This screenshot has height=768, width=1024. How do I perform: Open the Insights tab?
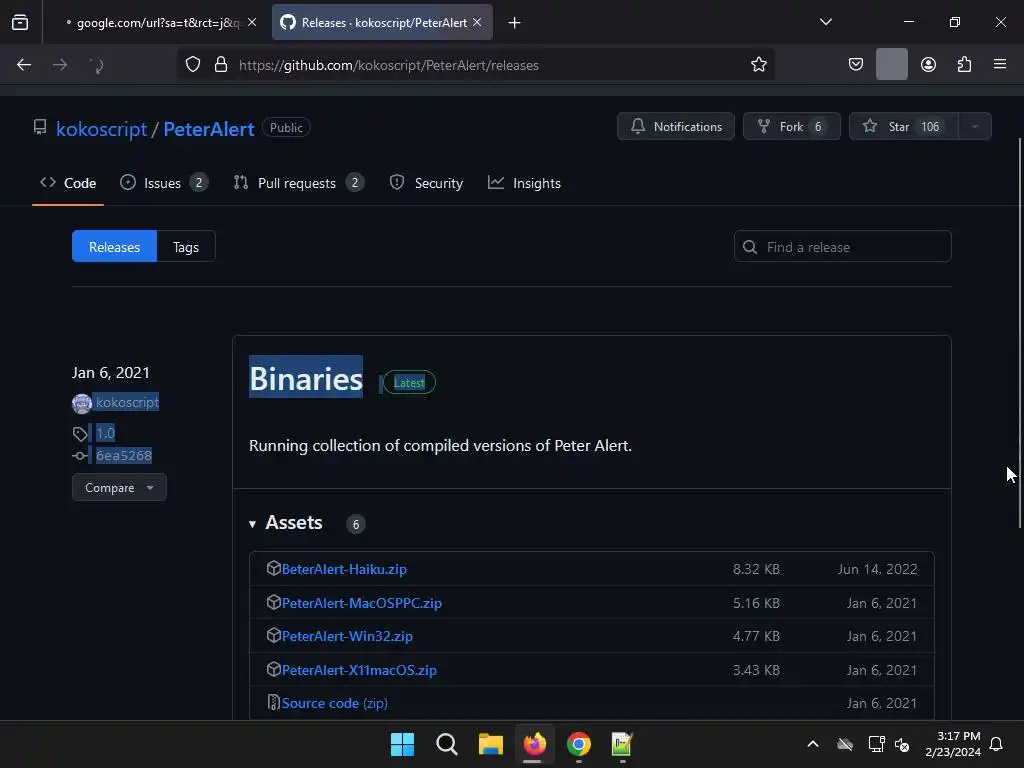524,183
